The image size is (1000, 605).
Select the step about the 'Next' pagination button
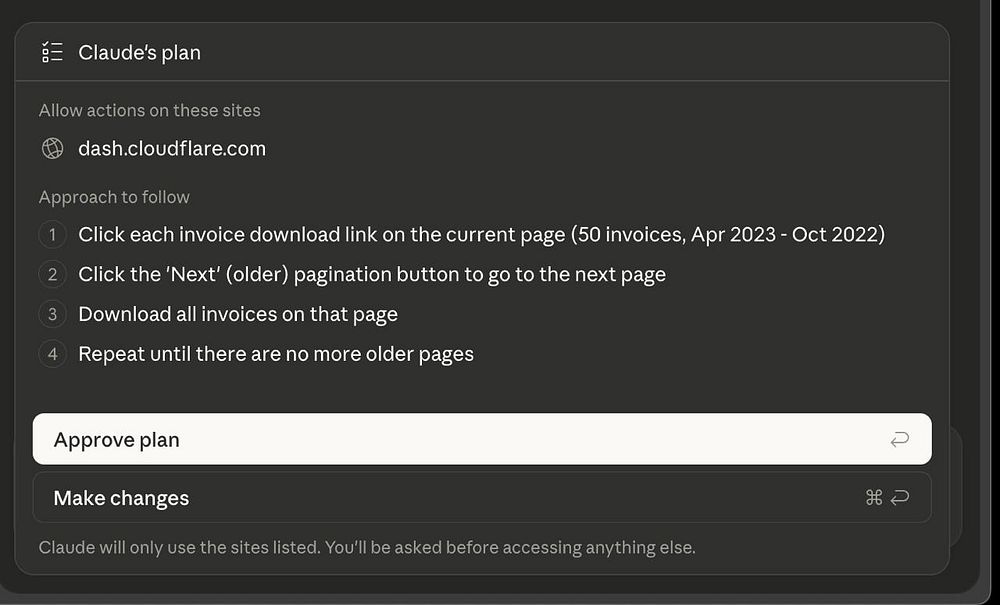tap(371, 274)
